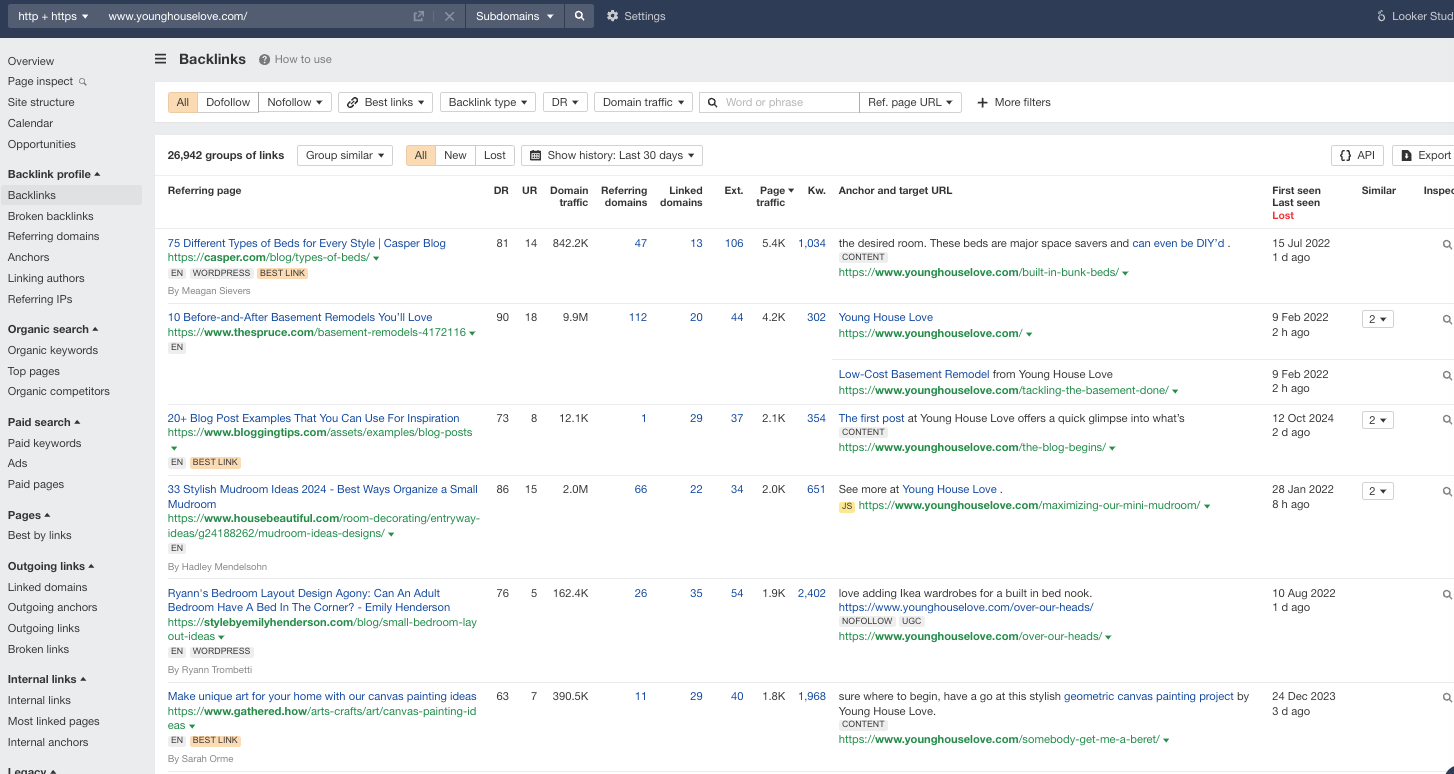The image size is (1454, 774).
Task: Open Broken backlinks in the sidebar
Action: (x=51, y=216)
